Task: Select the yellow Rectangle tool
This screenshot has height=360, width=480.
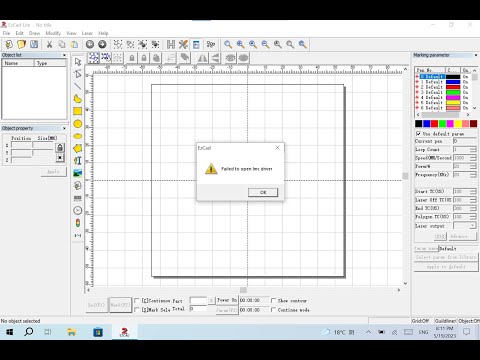Action: [78, 111]
